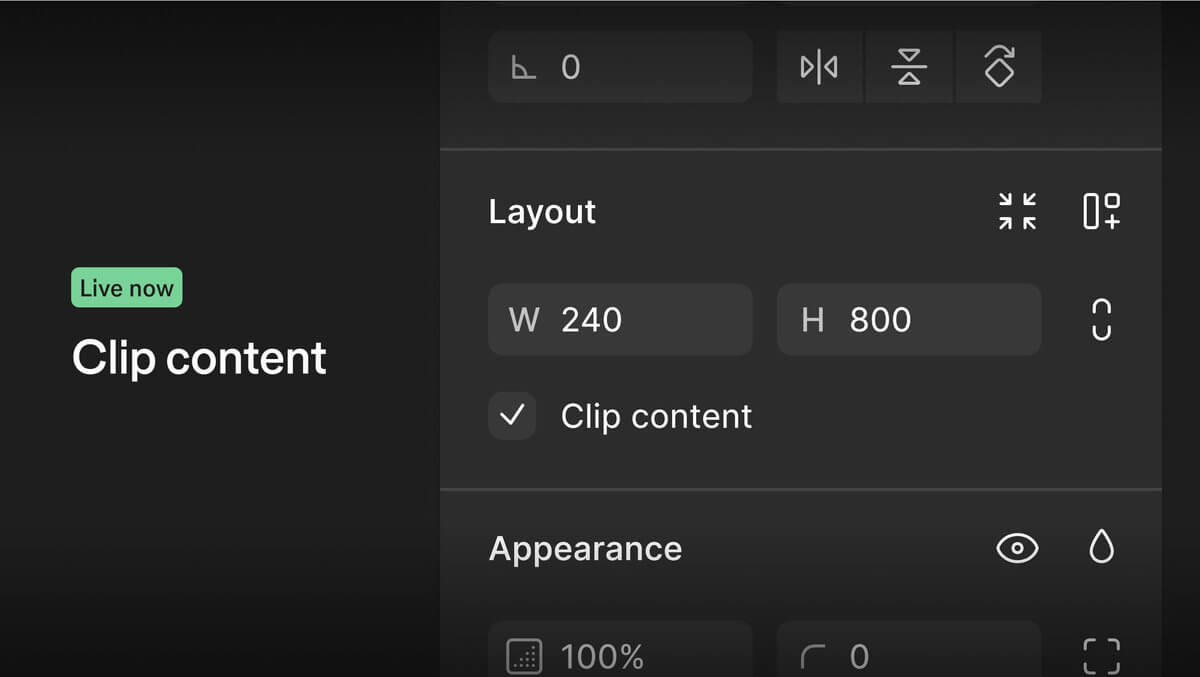Select the Layout panel header
The width and height of the screenshot is (1200, 677).
click(541, 211)
